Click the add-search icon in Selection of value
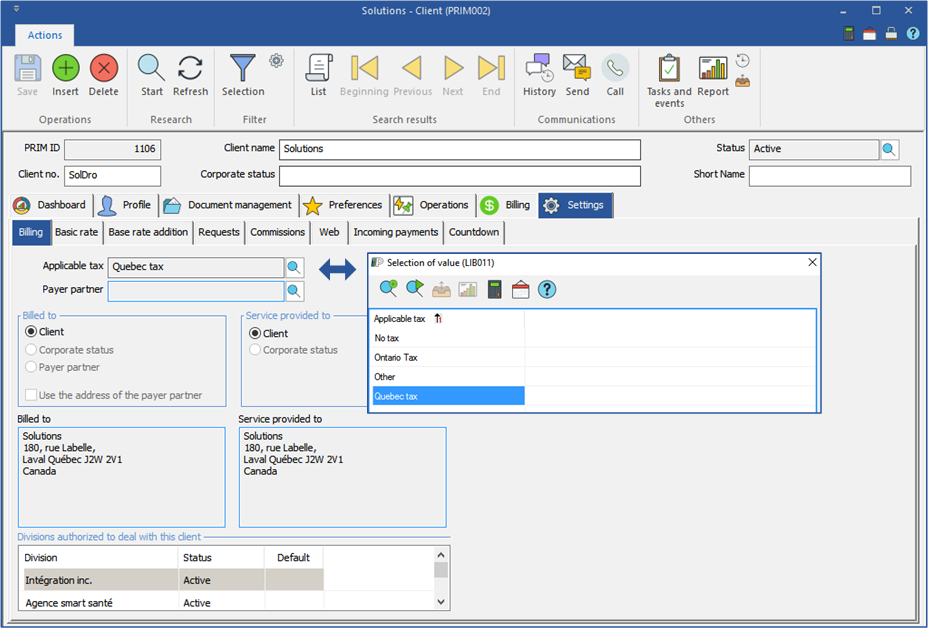 tap(388, 289)
